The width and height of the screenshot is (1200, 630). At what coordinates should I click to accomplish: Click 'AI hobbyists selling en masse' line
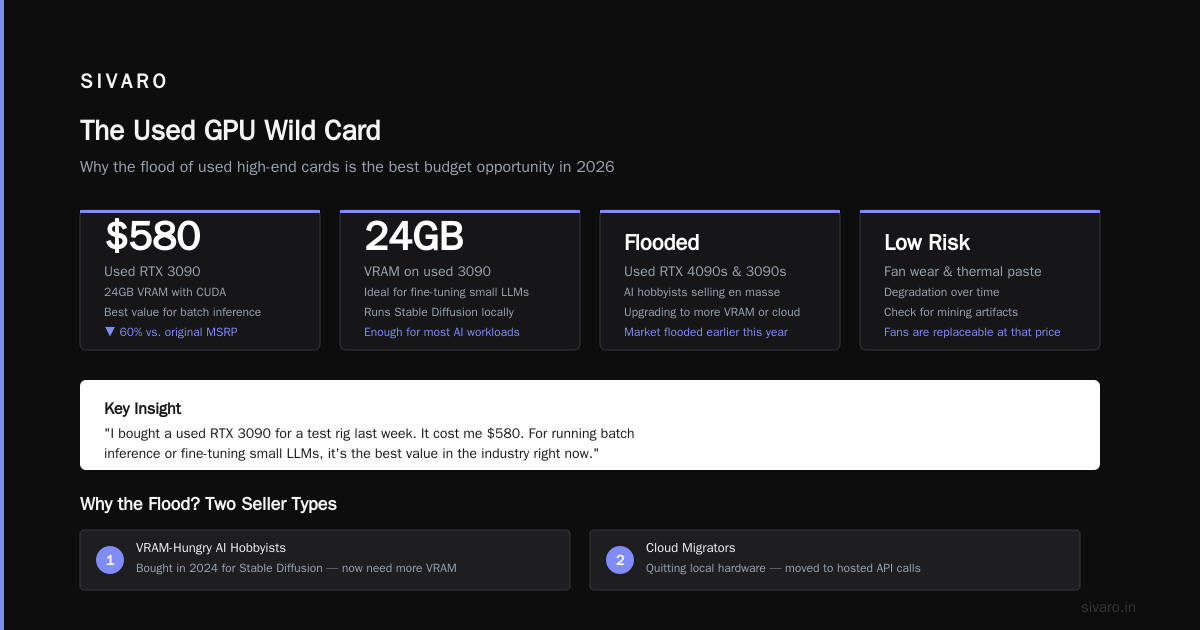(x=701, y=292)
